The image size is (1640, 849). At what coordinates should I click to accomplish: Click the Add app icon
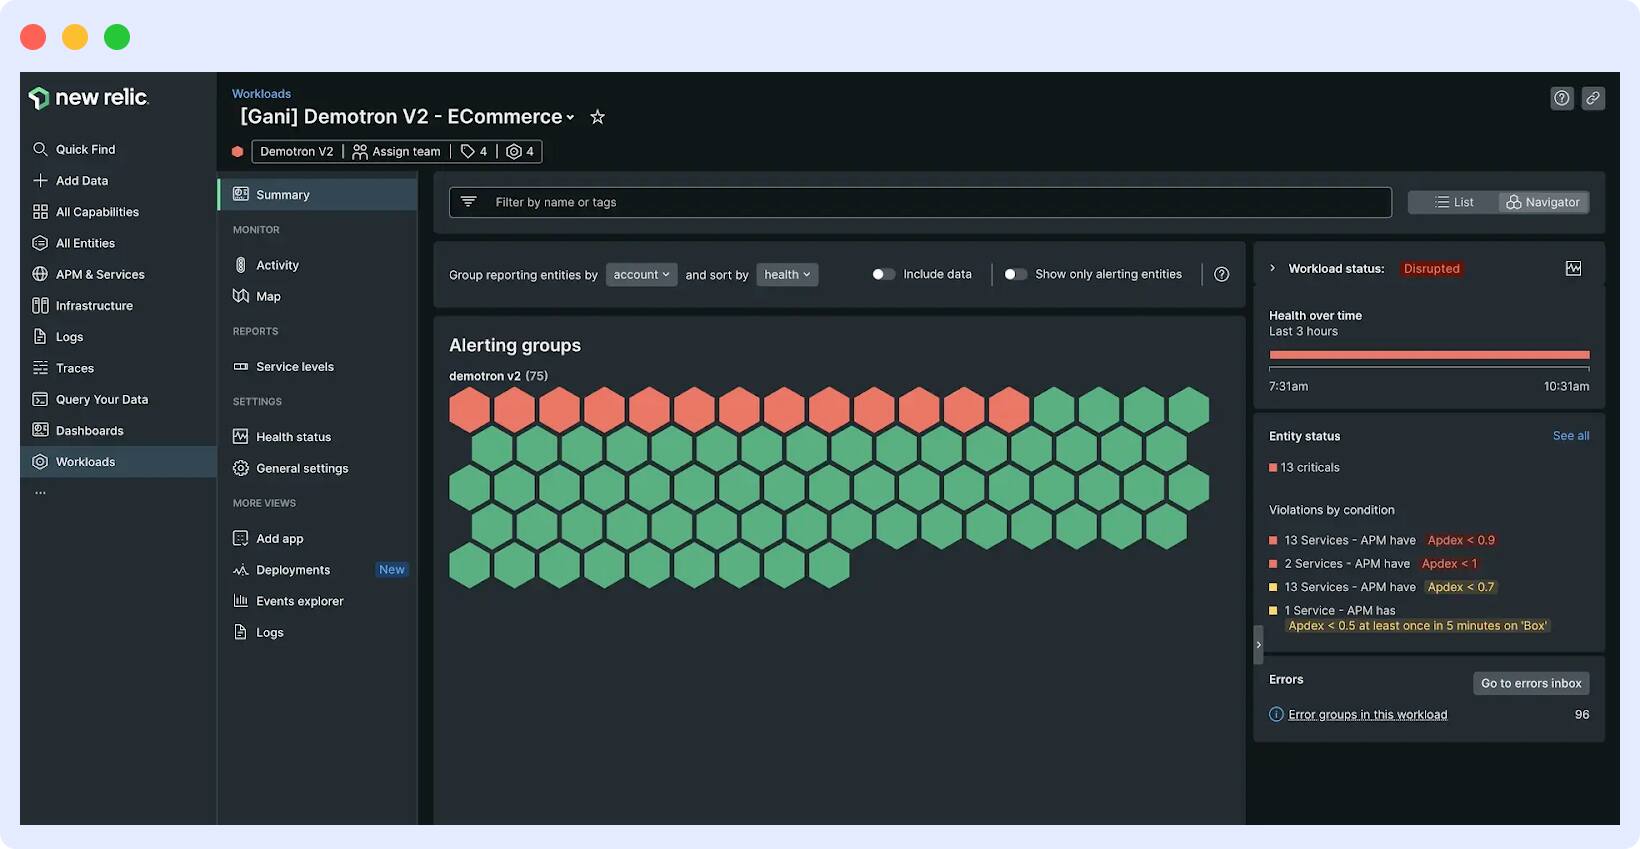240,538
